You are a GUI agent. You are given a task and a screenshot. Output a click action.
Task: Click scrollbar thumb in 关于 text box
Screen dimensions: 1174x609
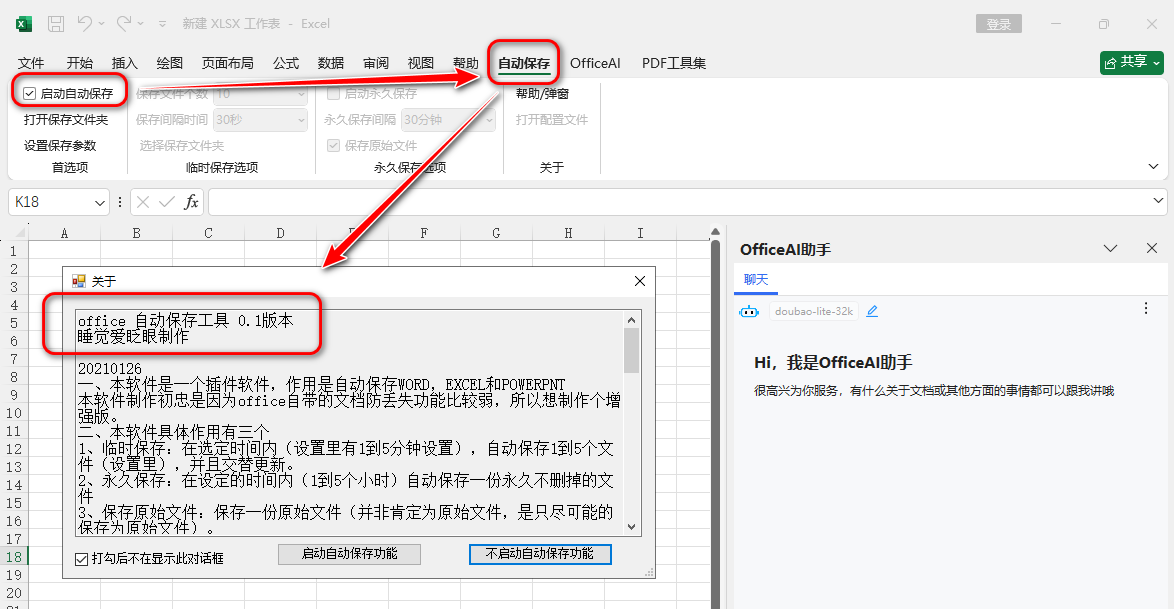click(x=631, y=350)
